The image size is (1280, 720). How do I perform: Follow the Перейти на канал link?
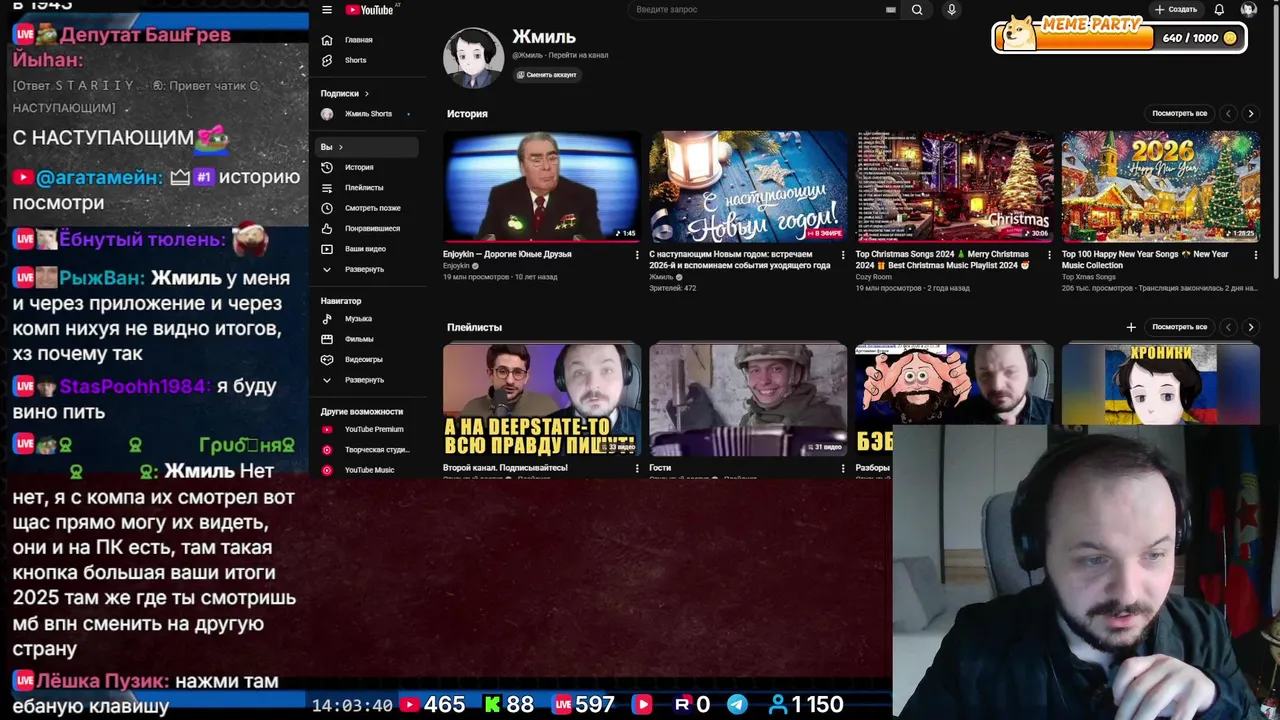tap(578, 55)
